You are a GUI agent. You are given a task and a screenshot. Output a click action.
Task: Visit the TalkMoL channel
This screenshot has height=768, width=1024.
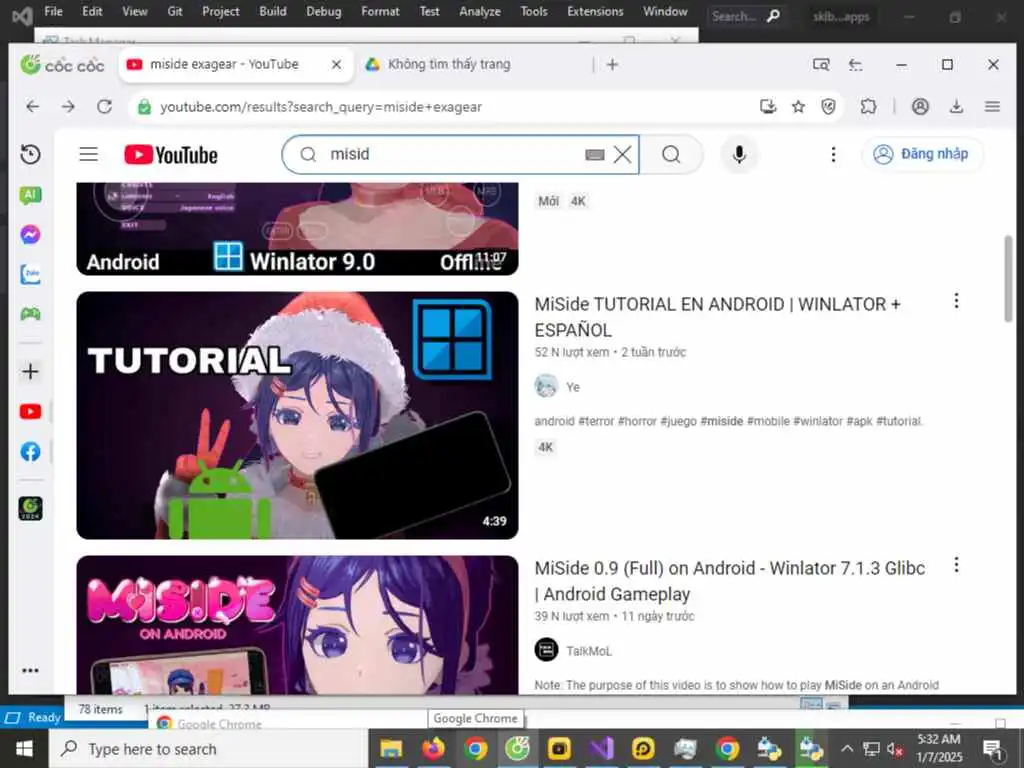(x=589, y=651)
